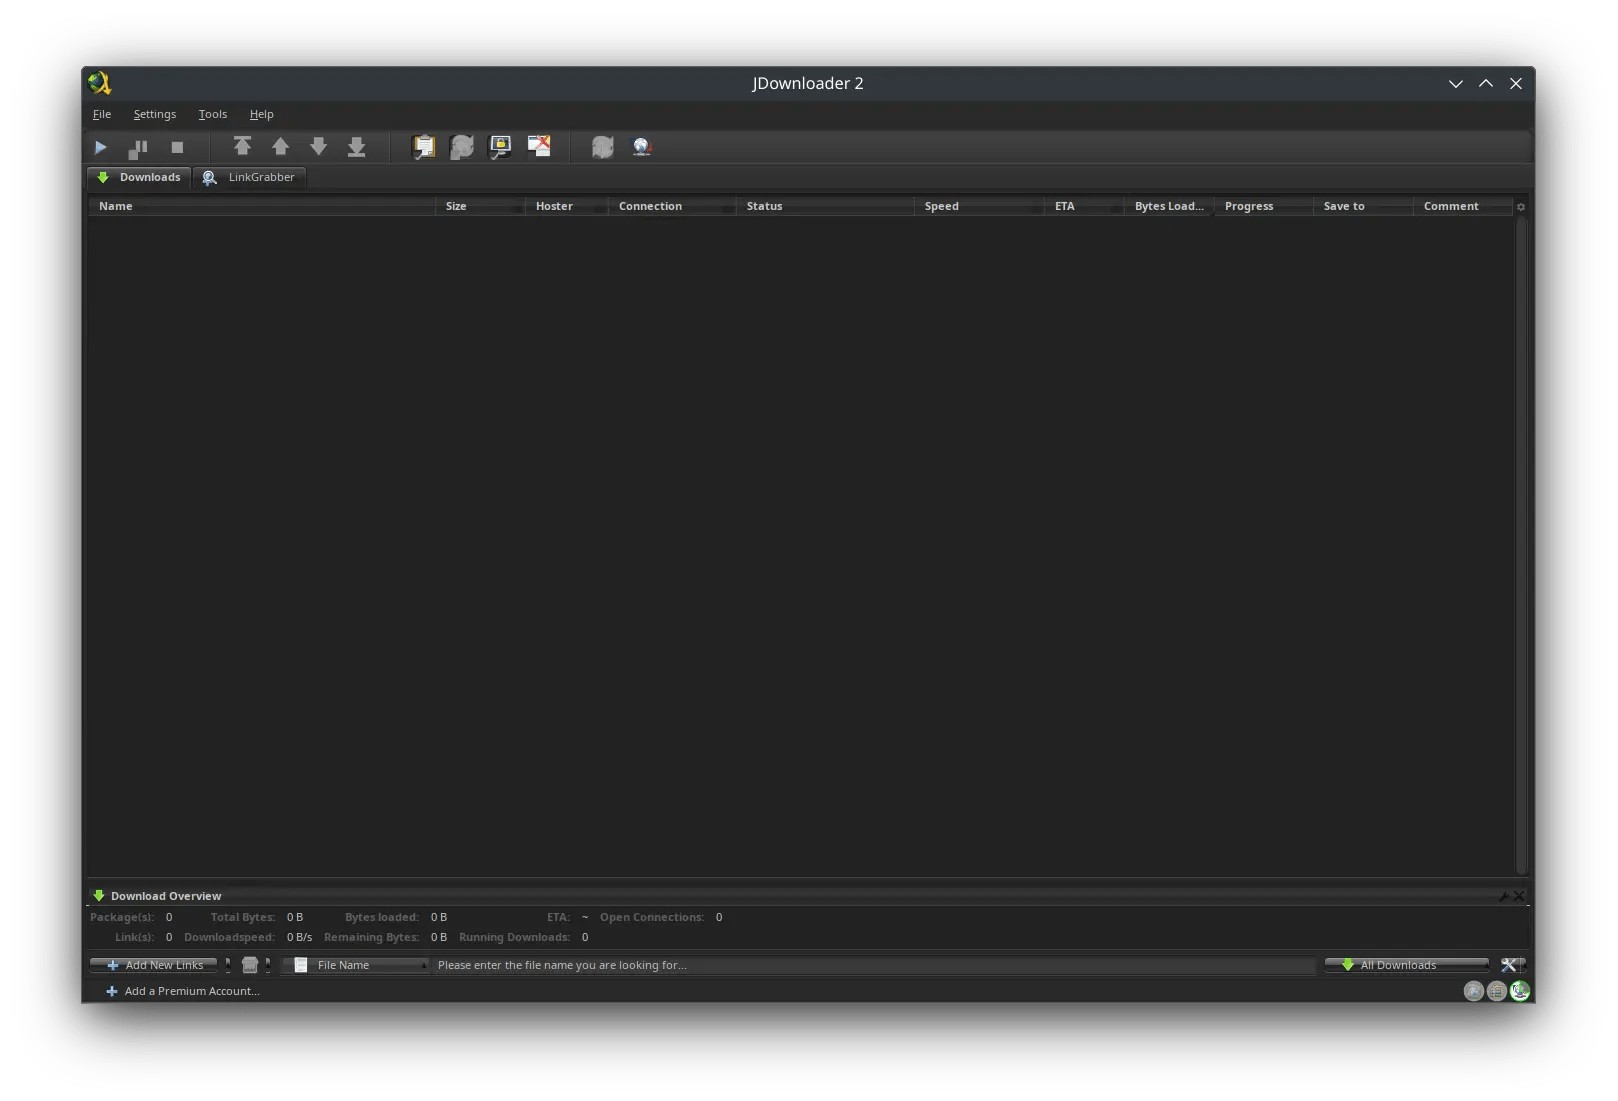Open the All Downloads view dropdown
Screen dimensions: 1618x1101
coord(1406,965)
